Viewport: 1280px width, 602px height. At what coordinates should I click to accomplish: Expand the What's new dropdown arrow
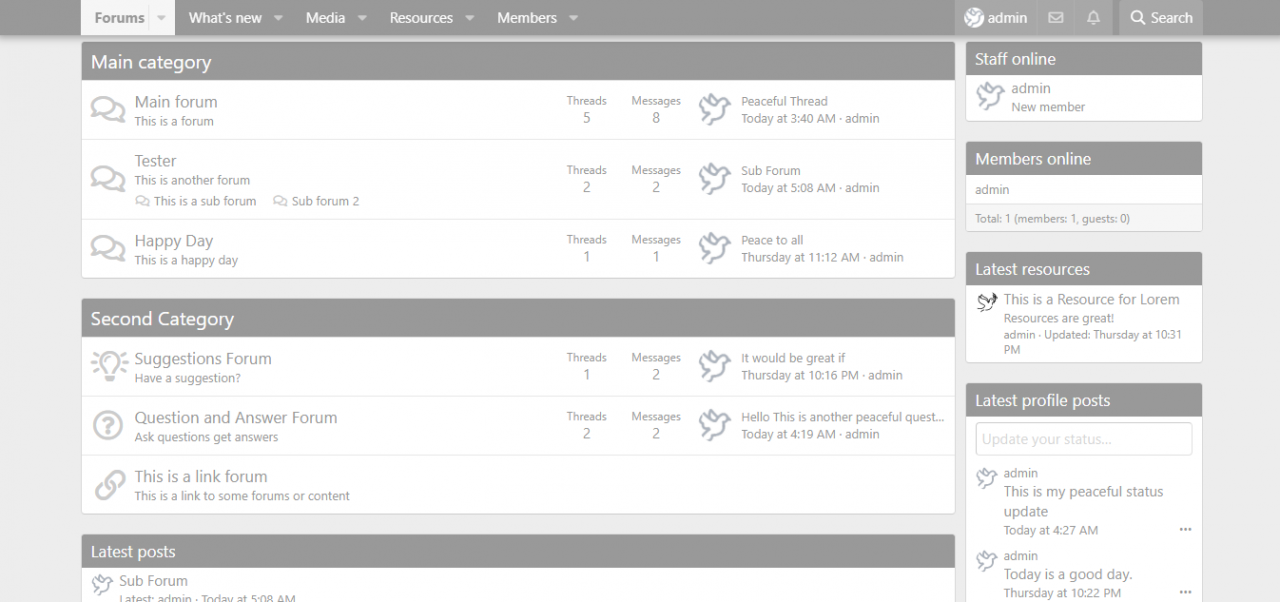coord(278,18)
